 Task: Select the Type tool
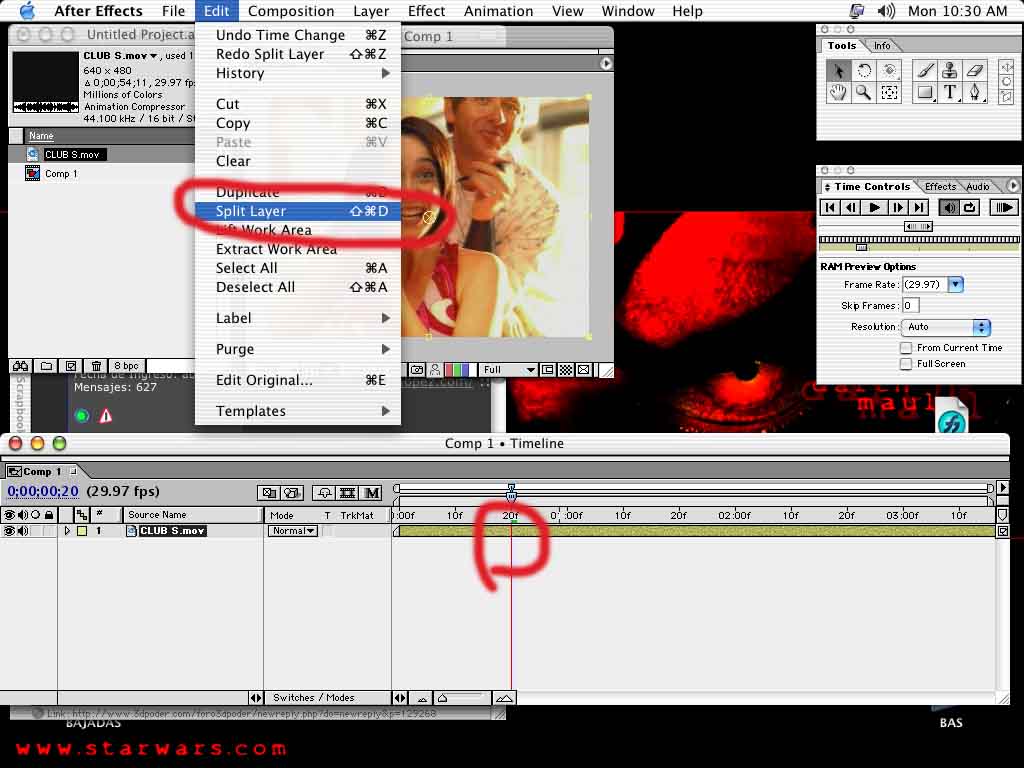click(950, 93)
